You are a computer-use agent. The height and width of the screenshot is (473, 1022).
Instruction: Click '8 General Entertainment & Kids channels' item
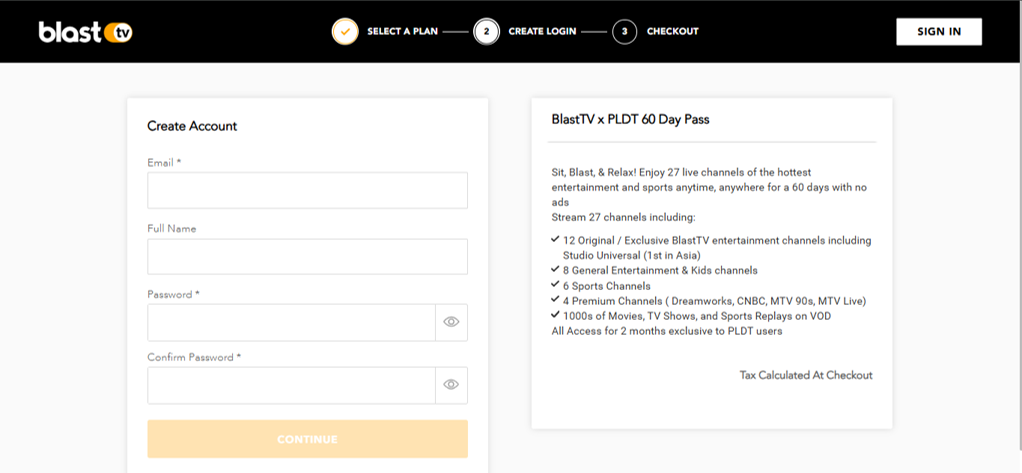[654, 270]
